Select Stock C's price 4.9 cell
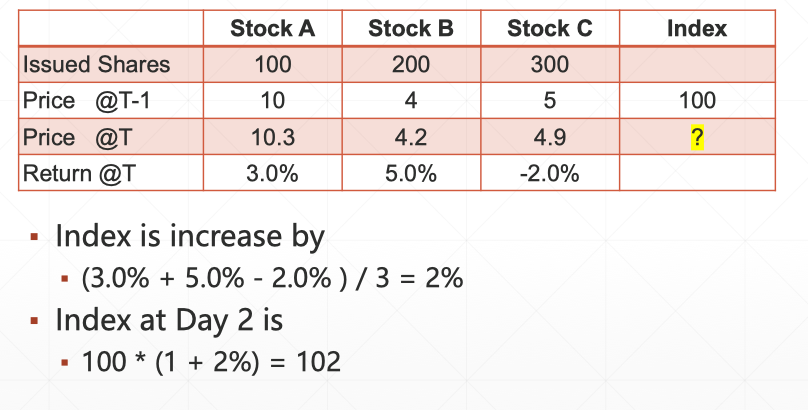 [x=550, y=137]
